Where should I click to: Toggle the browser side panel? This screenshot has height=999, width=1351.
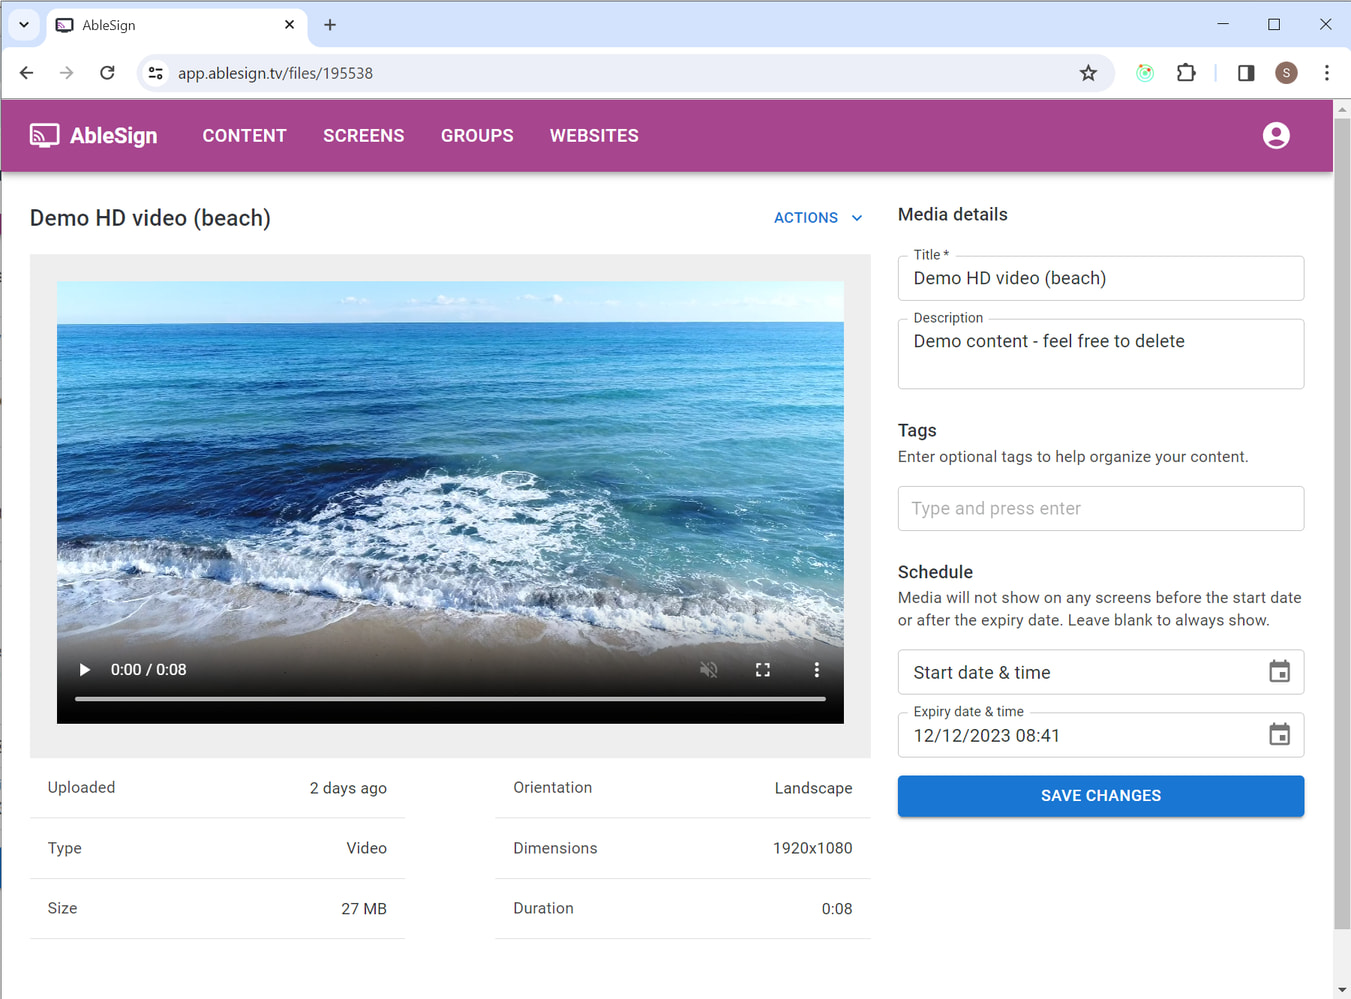coord(1245,73)
